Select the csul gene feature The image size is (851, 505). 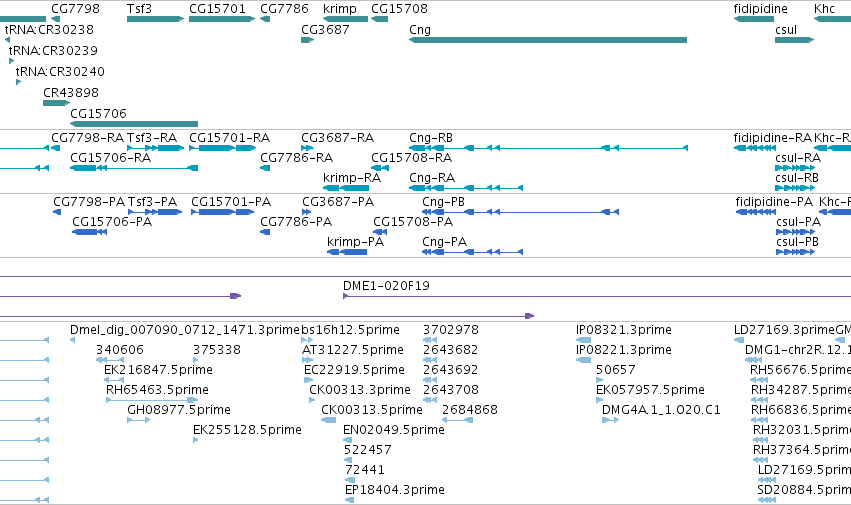(795, 40)
